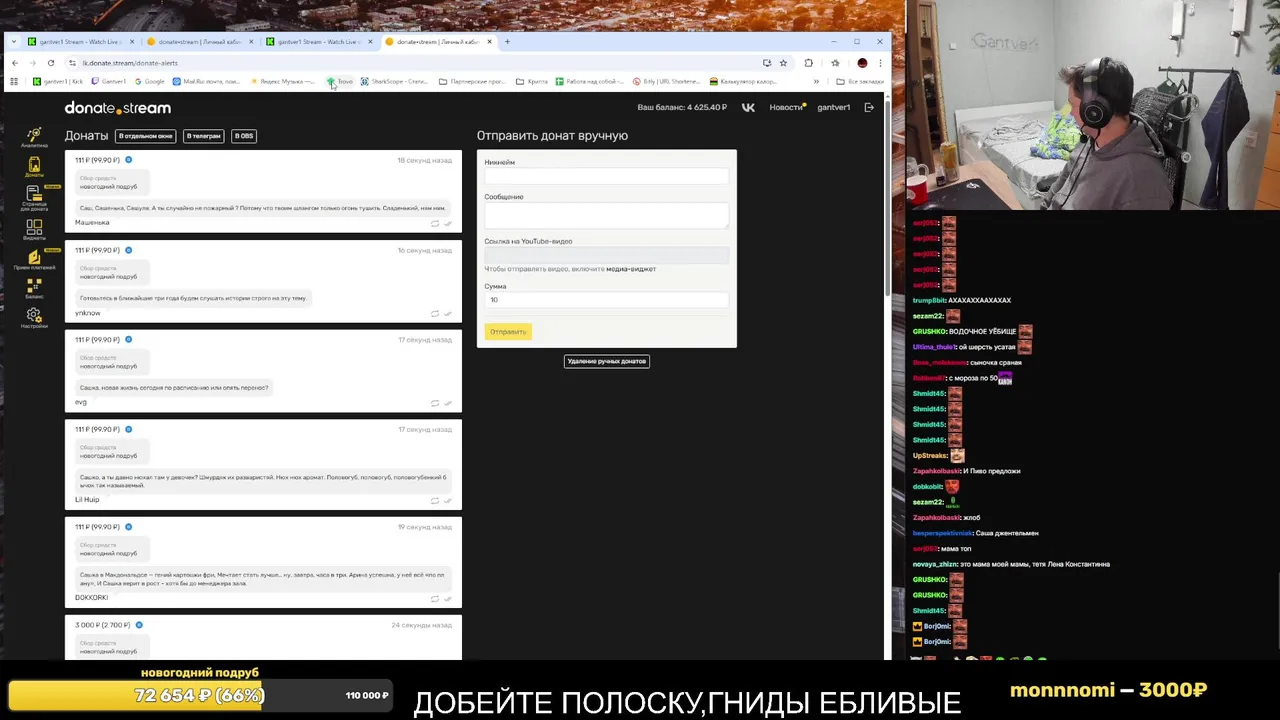Image resolution: width=1280 pixels, height=720 pixels.
Task: Open Страница для доната in sidebar
Action: (34, 198)
